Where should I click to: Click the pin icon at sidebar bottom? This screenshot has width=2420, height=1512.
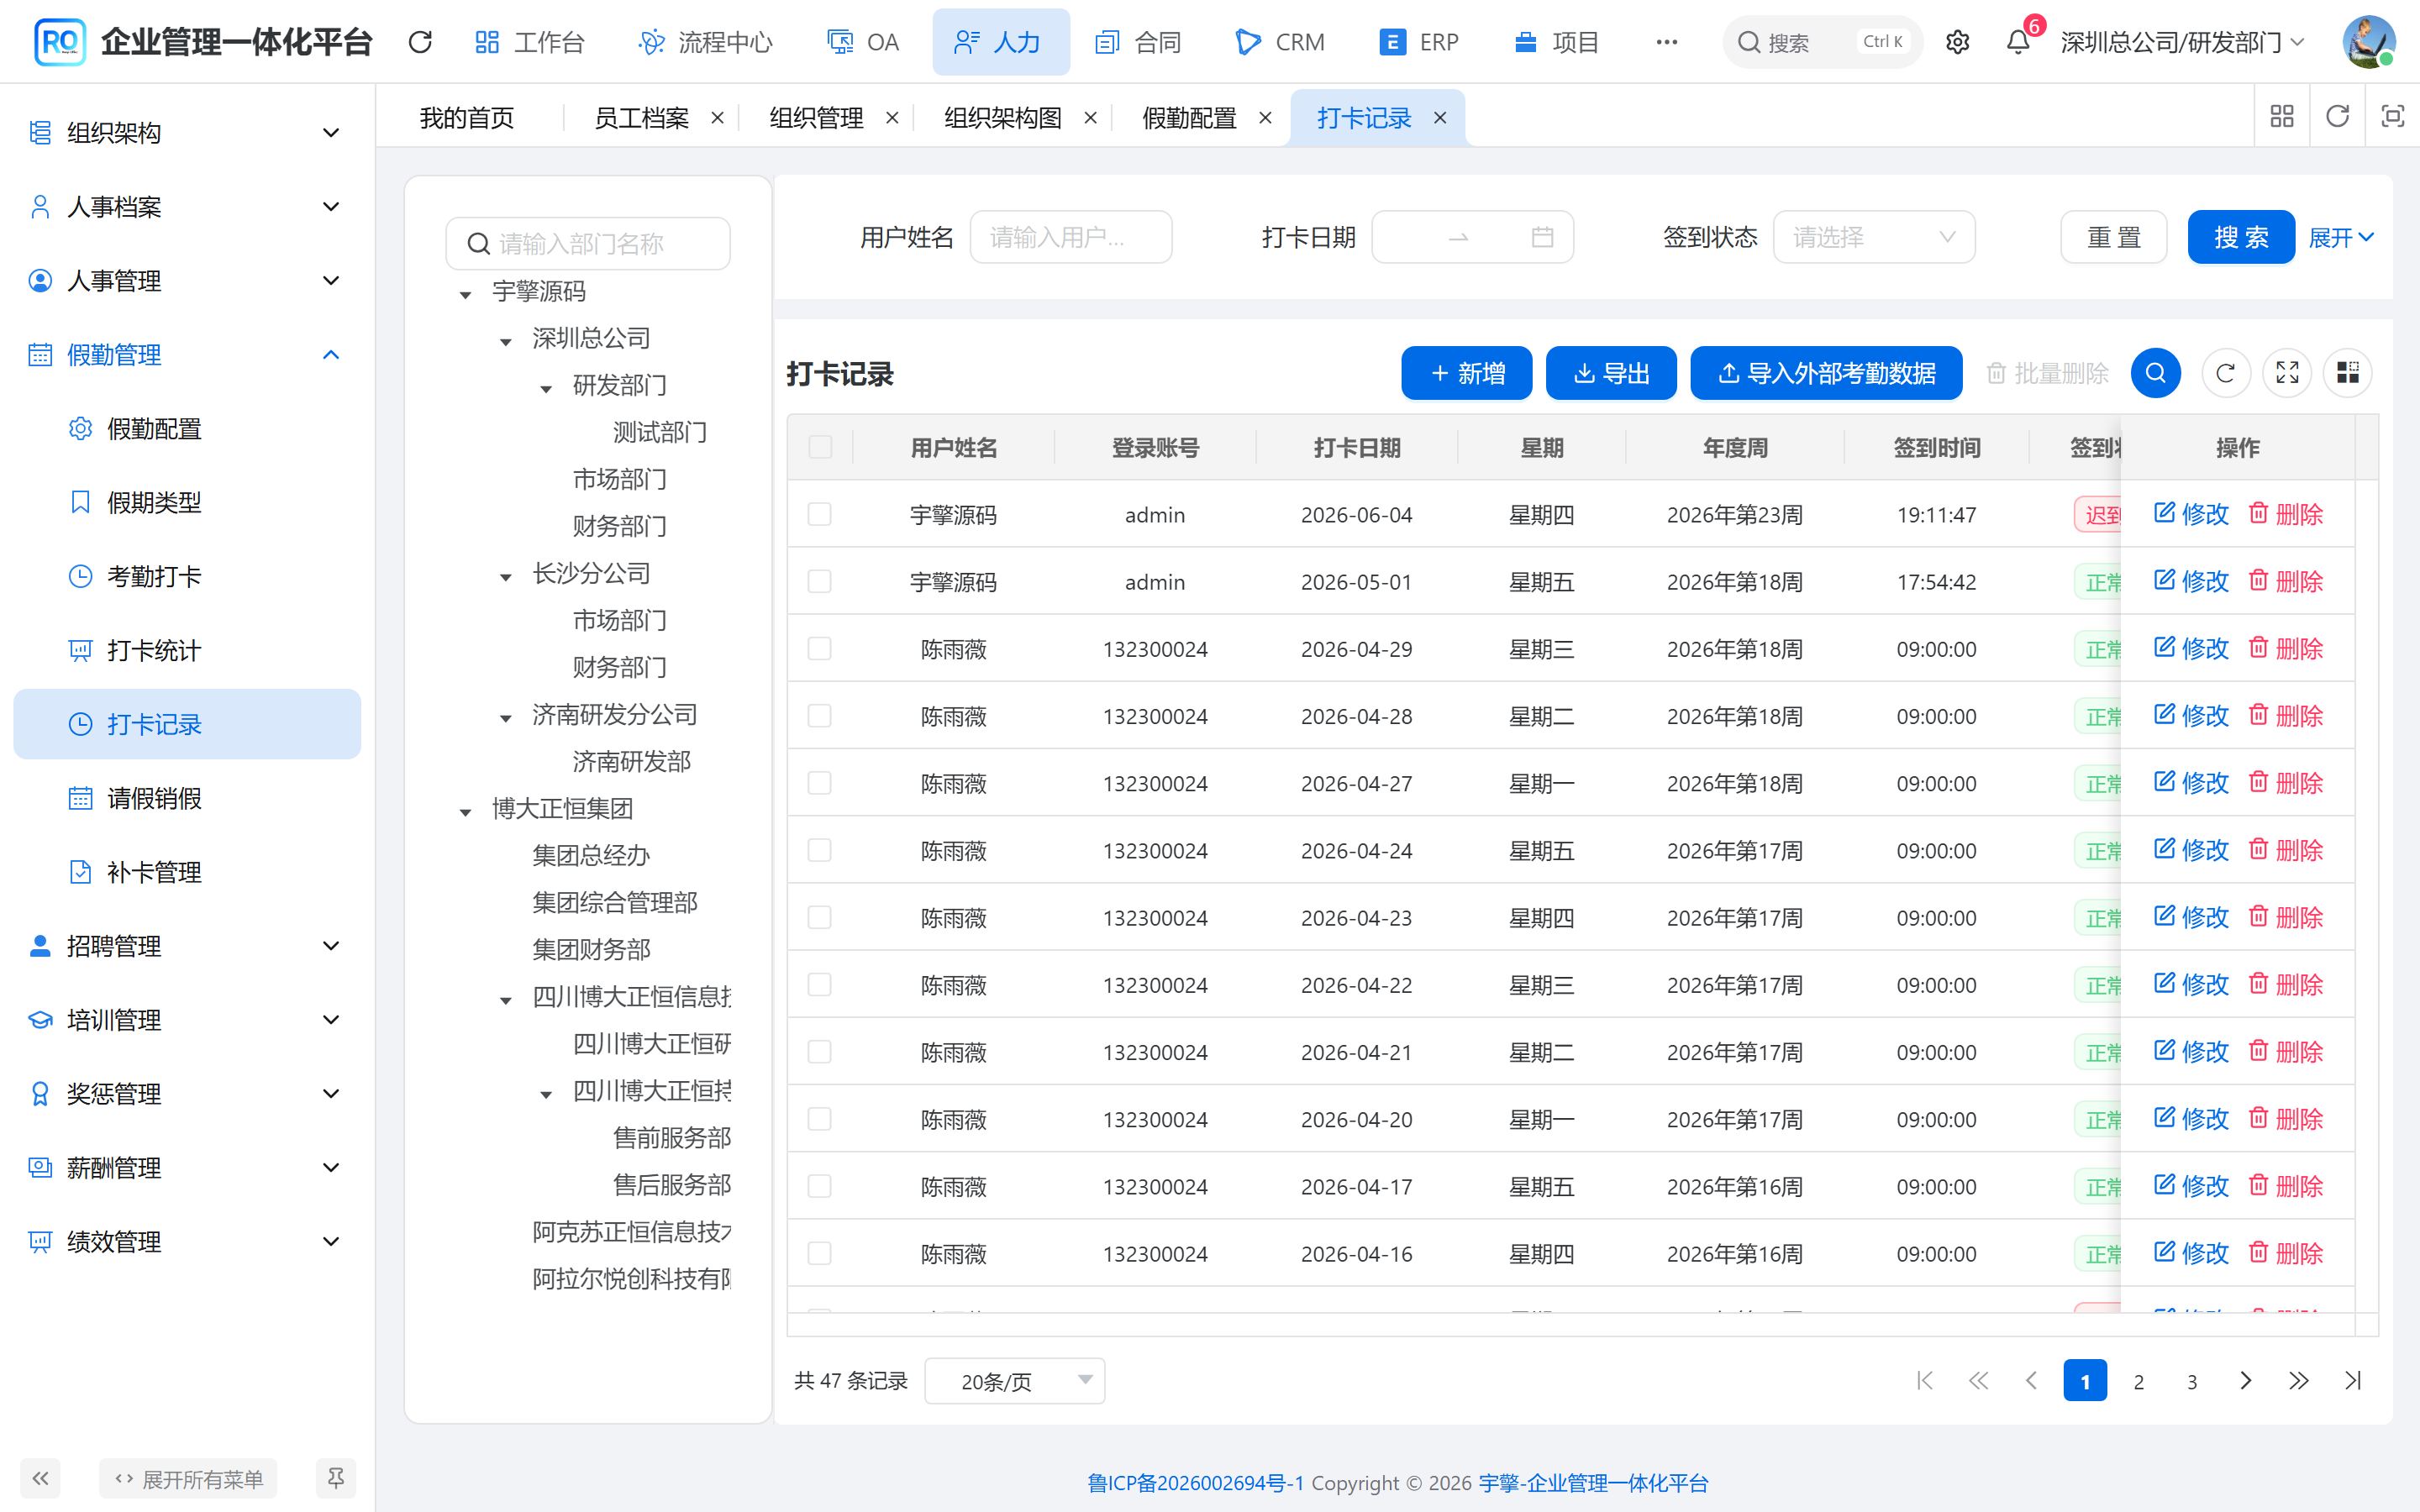coord(336,1477)
